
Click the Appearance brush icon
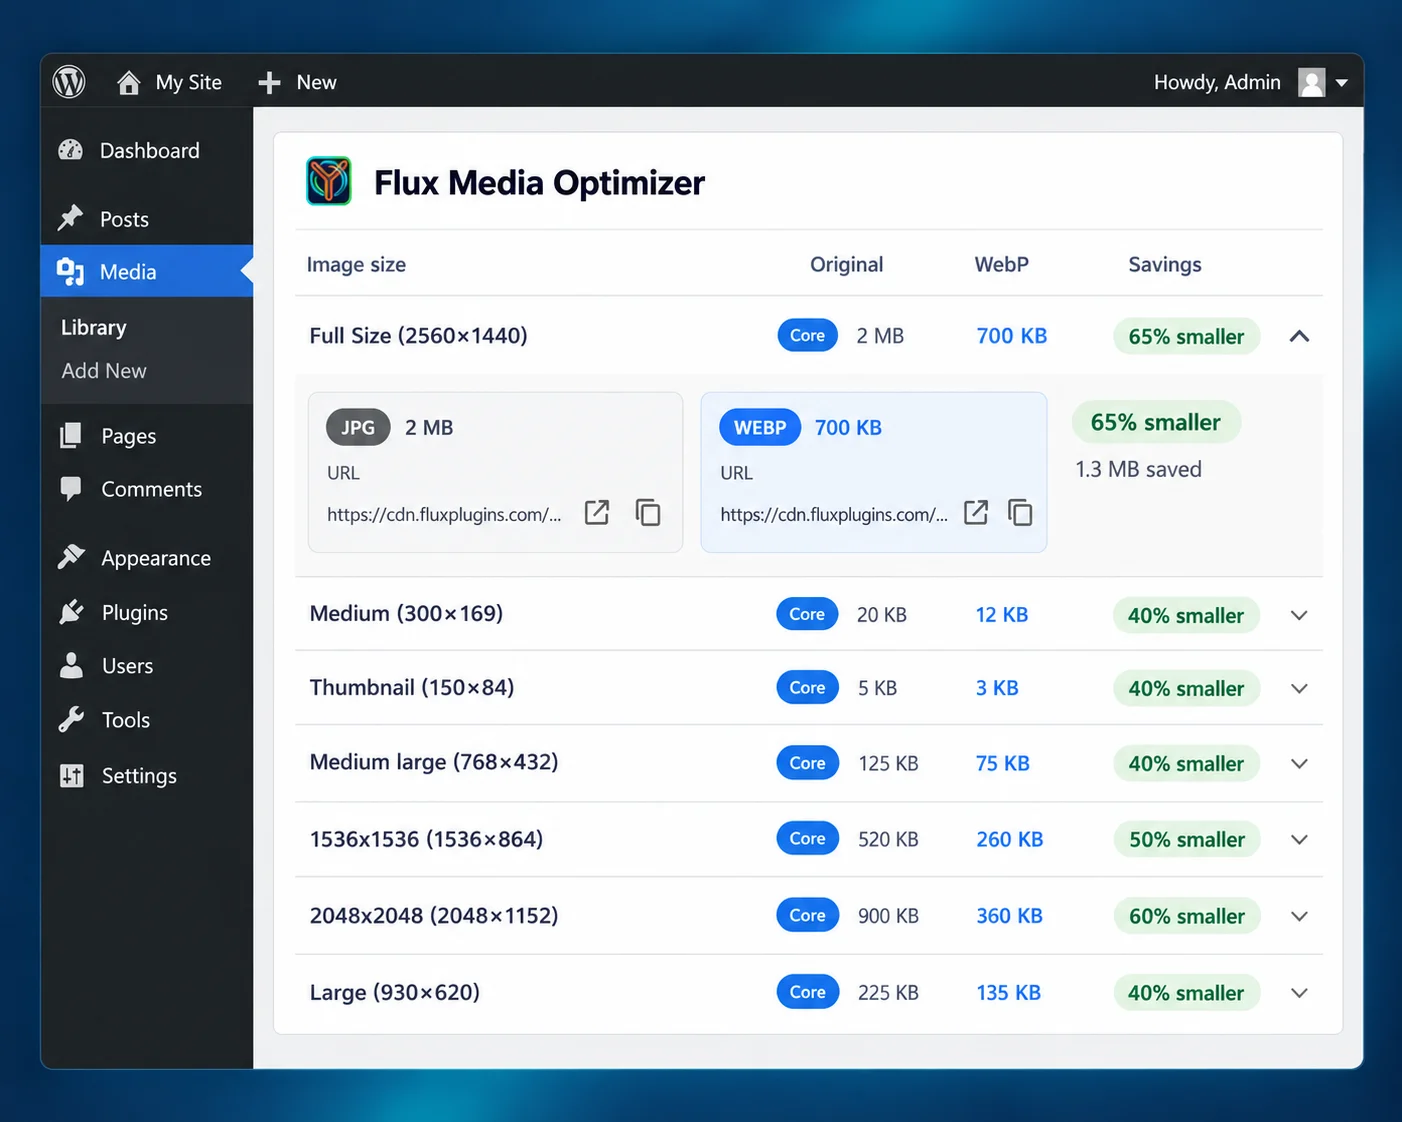[71, 557]
